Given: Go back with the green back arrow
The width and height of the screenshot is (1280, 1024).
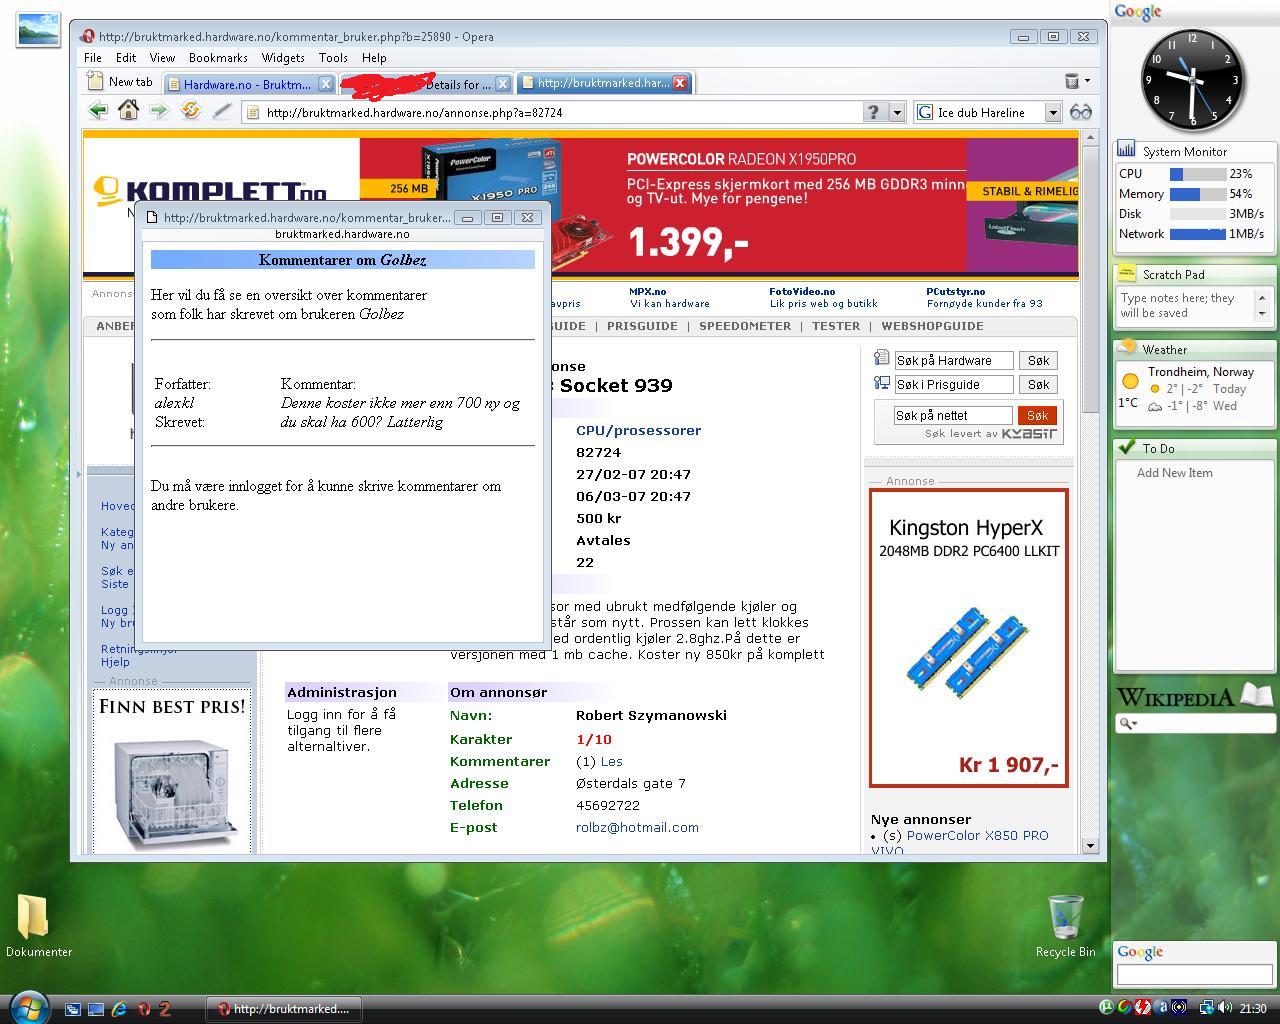Looking at the screenshot, I should coord(98,111).
